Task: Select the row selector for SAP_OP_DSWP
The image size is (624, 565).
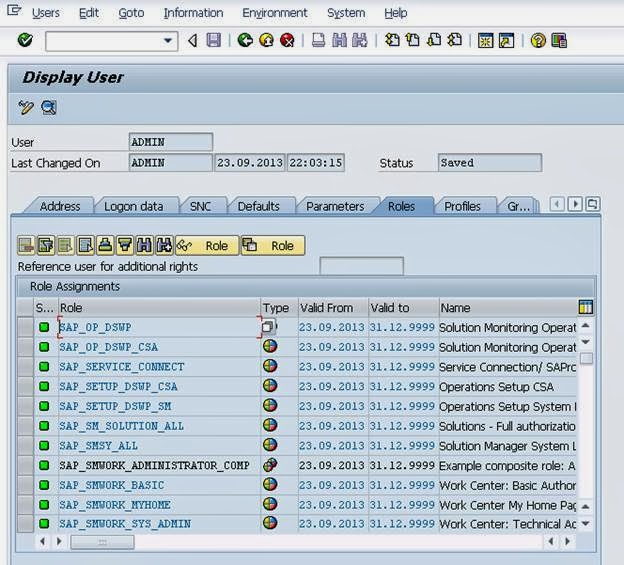Action: pyautogui.click(x=25, y=327)
